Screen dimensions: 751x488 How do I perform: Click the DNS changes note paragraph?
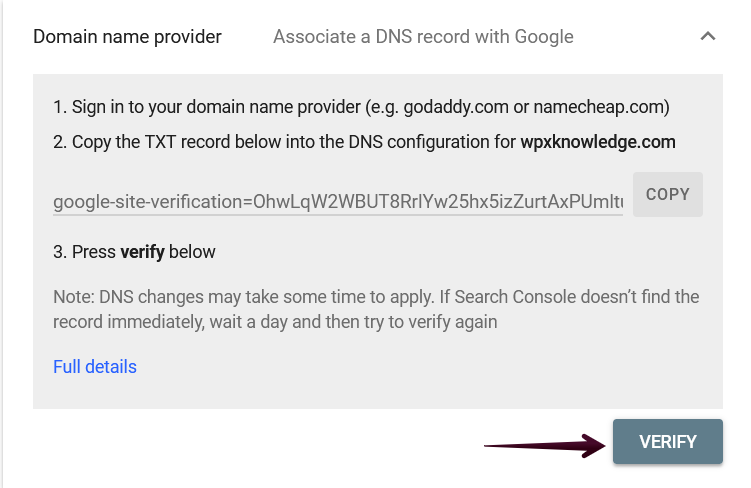(x=376, y=309)
